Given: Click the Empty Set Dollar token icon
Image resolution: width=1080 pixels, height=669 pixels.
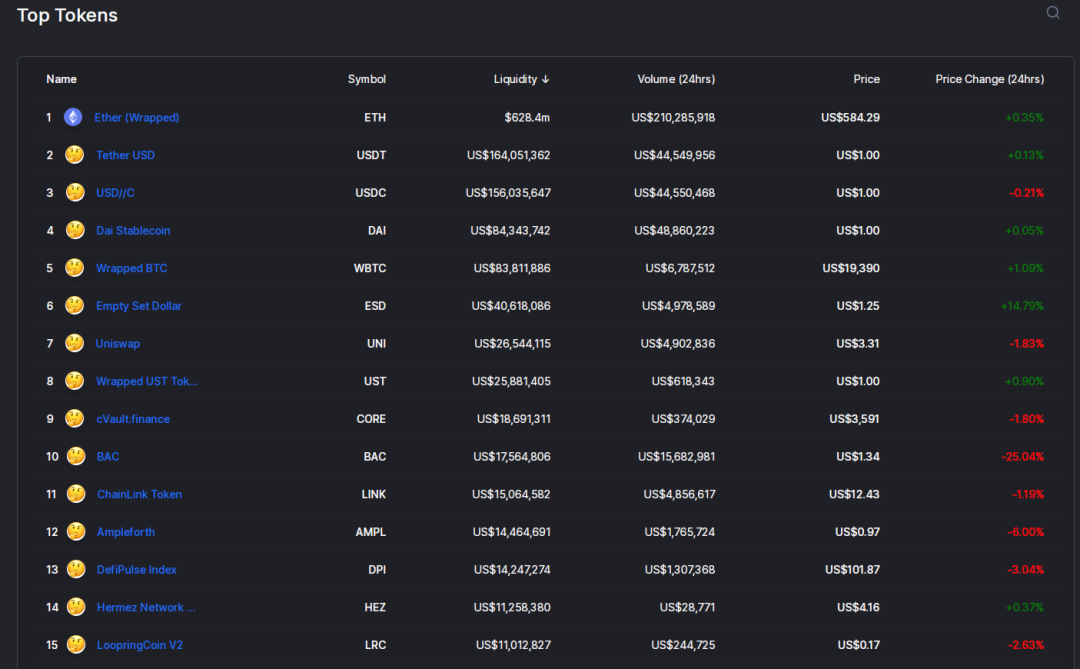Looking at the screenshot, I should point(74,305).
